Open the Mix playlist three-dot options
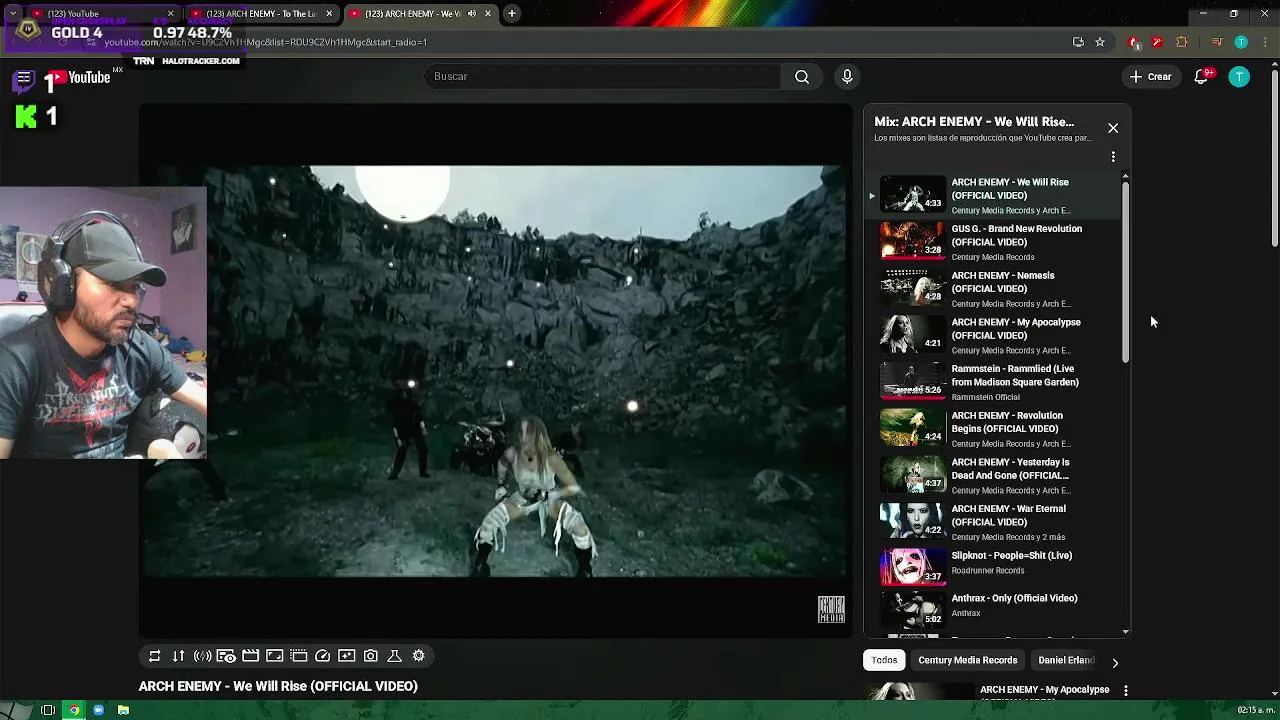The image size is (1280, 720). tap(1113, 157)
